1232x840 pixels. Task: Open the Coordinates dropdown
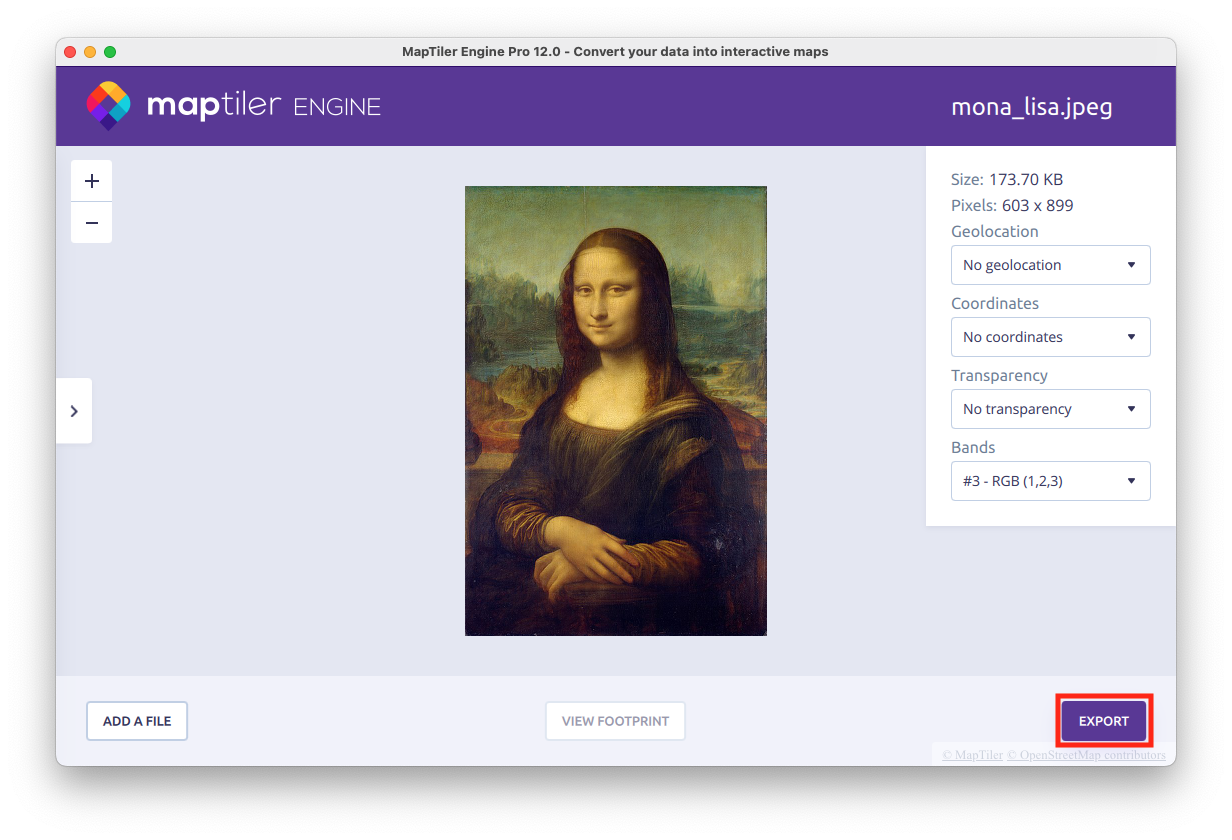click(1050, 337)
